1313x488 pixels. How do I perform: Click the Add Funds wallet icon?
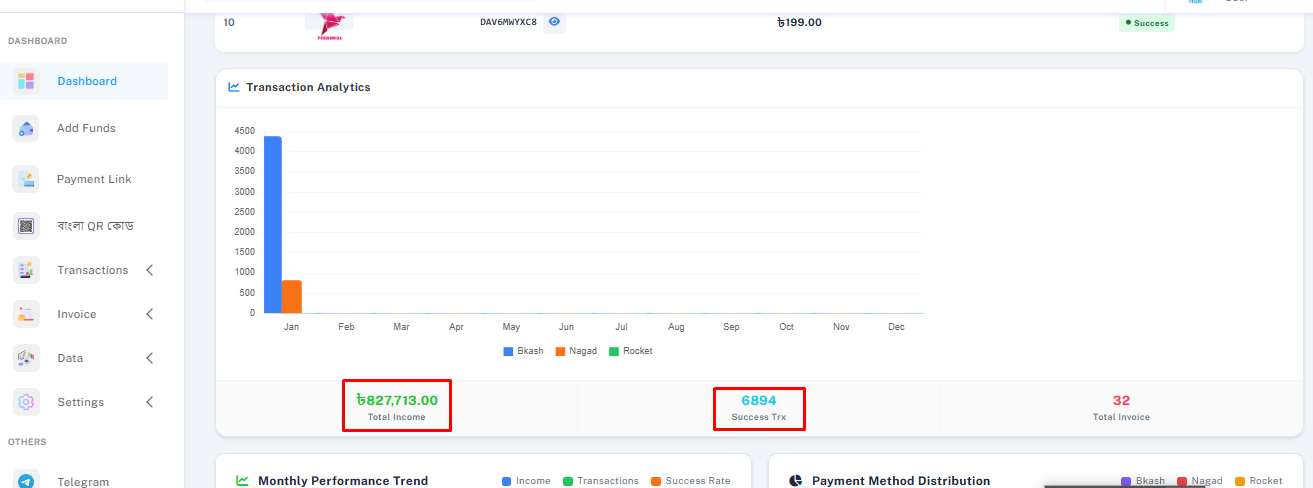coord(26,128)
